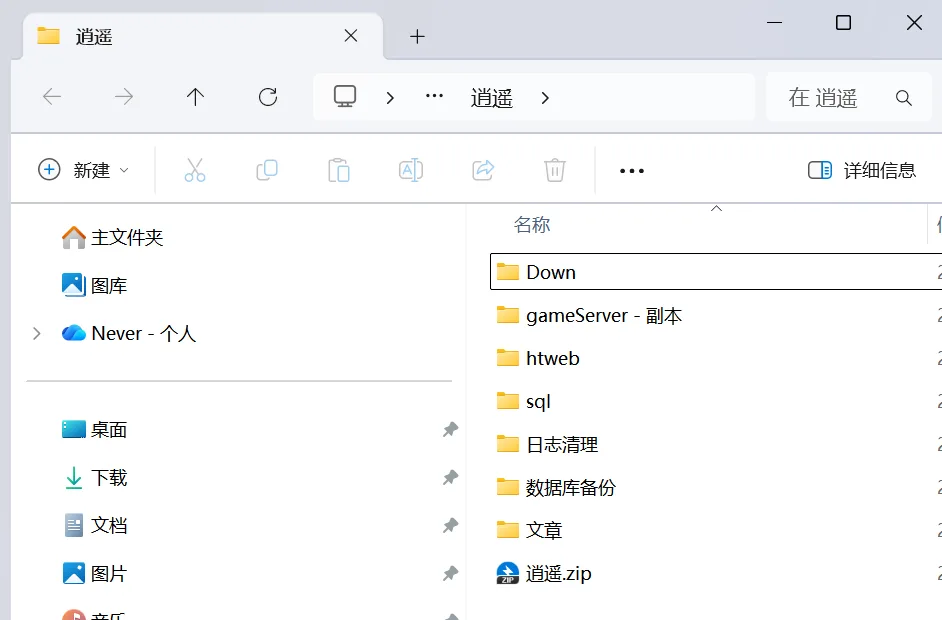Click the Rename icon
Screen dimensions: 942x620
tap(411, 170)
